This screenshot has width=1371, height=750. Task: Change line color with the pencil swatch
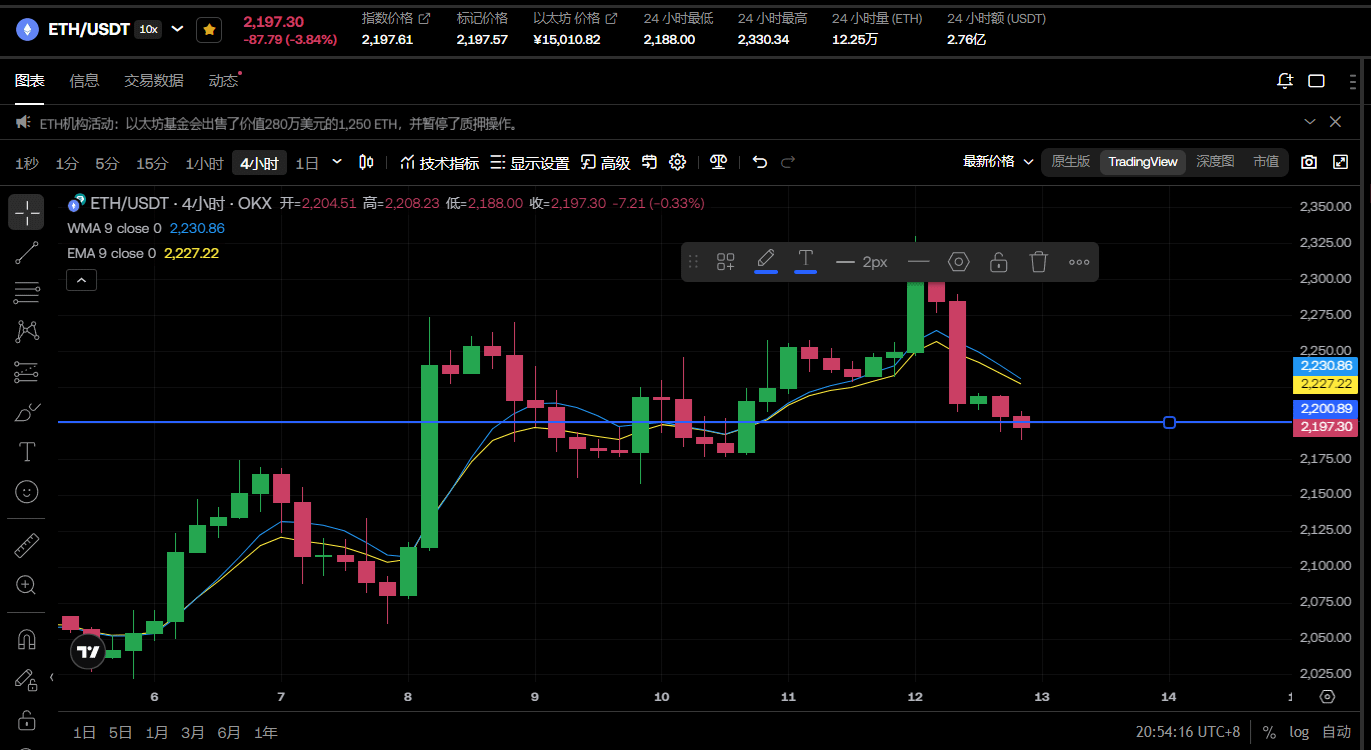point(765,261)
